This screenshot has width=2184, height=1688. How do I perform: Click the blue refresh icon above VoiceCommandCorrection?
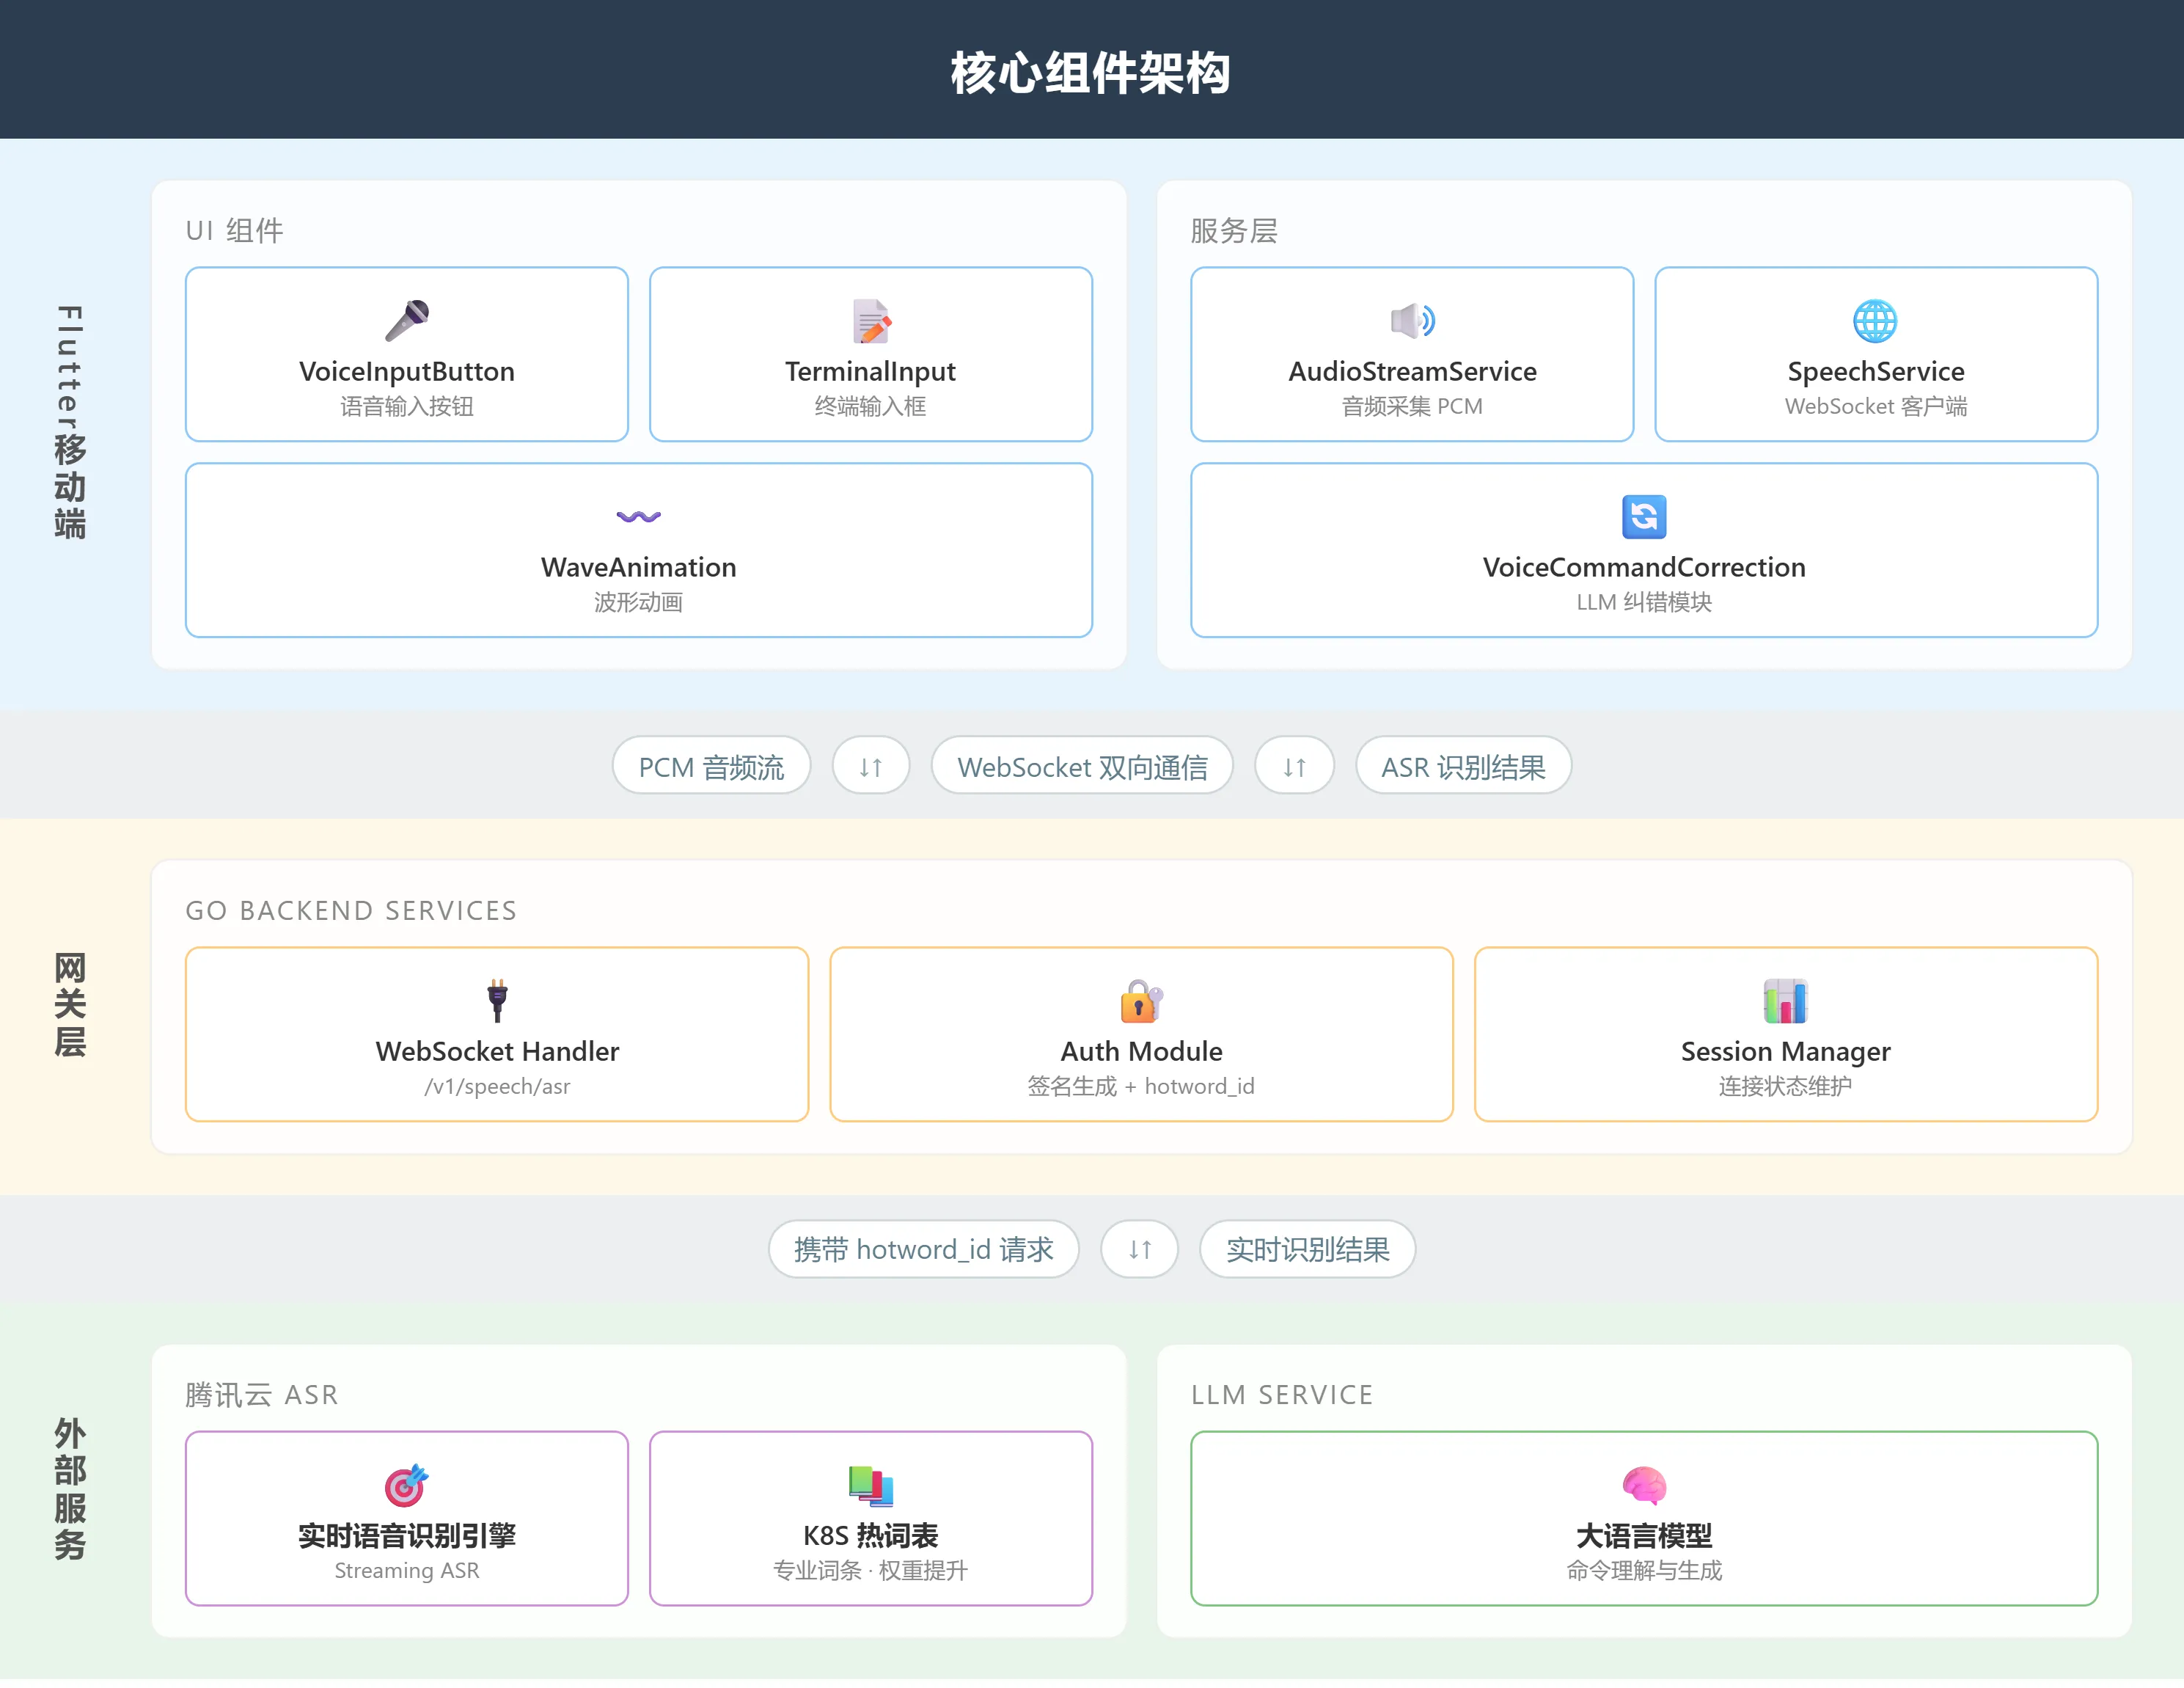[1644, 517]
